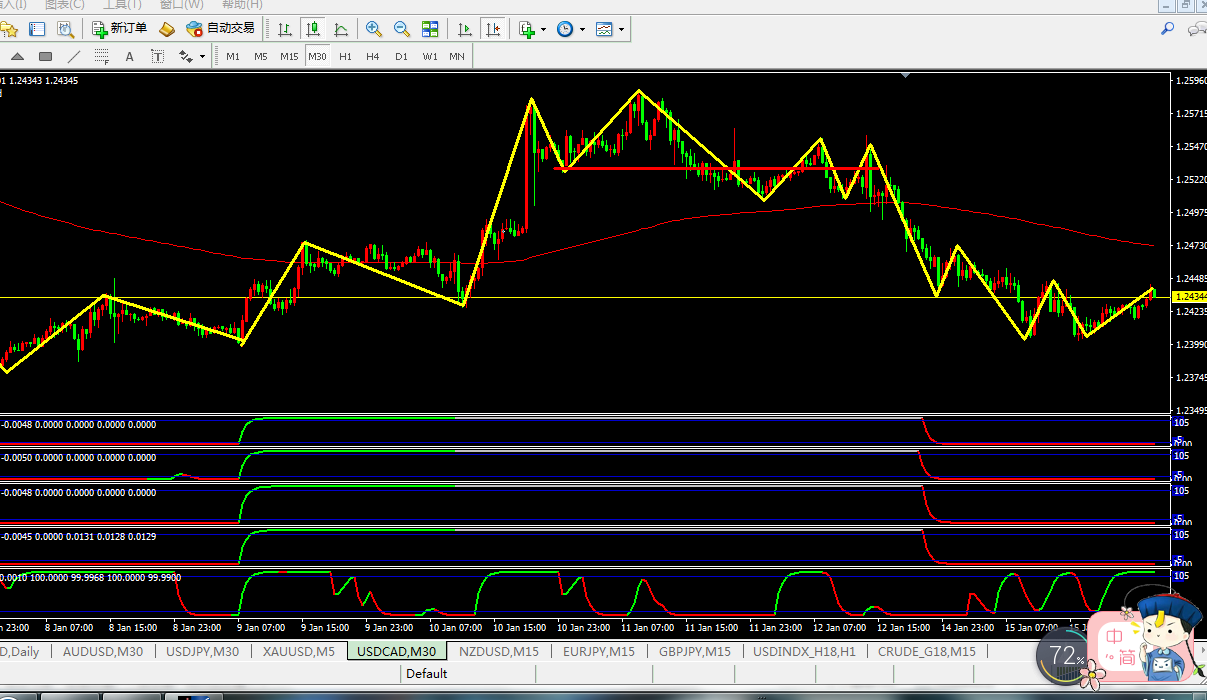The width and height of the screenshot is (1207, 700).
Task: Select the trendline drawing tool
Action: (x=73, y=56)
